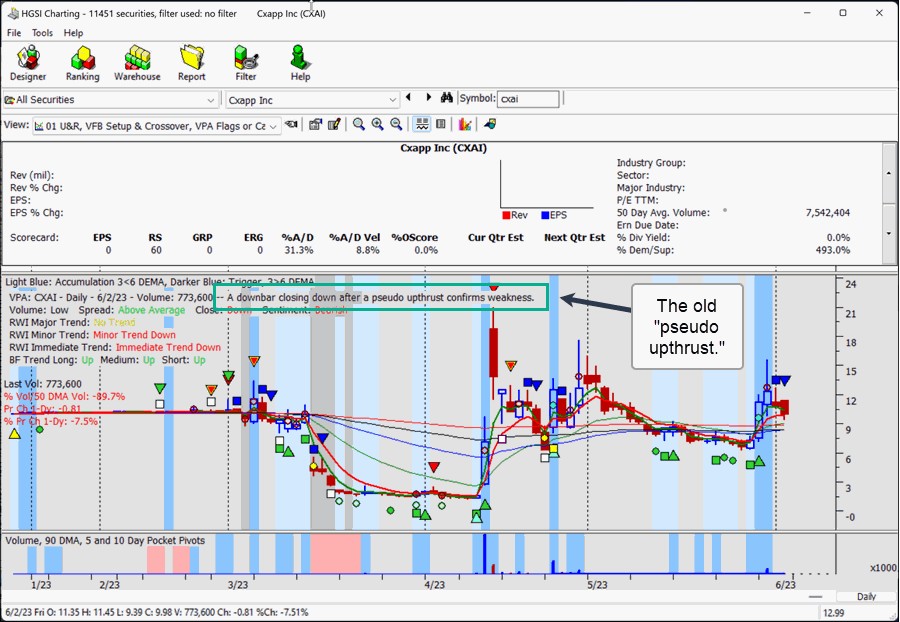
Task: Click the Cur Qtr Est column header
Action: (495, 238)
